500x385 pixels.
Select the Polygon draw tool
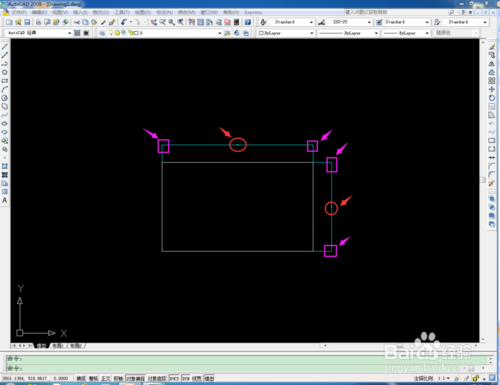click(x=5, y=72)
